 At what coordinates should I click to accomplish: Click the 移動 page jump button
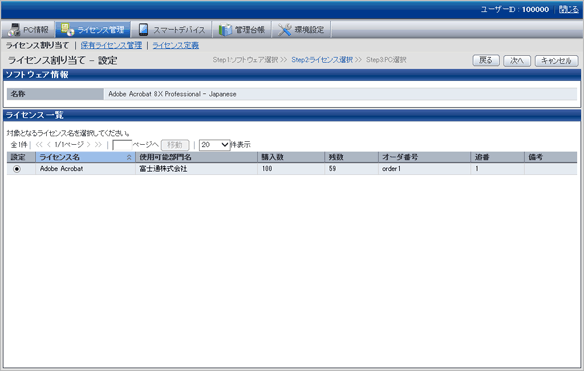point(175,145)
